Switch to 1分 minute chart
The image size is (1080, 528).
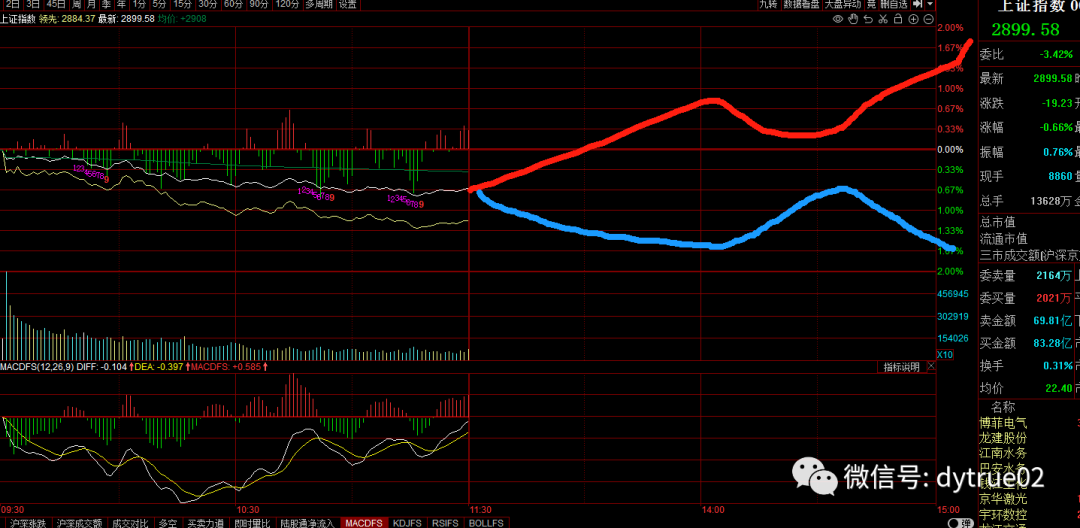140,4
